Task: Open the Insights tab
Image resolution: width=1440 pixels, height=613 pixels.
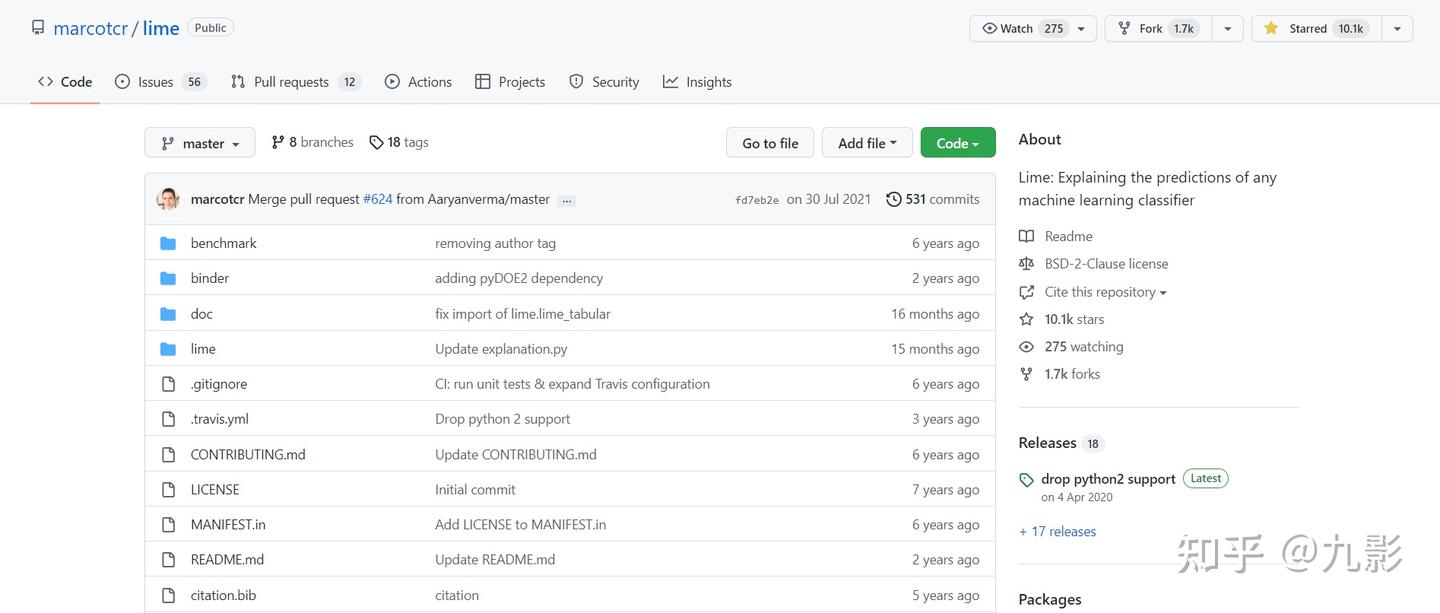Action: (x=697, y=82)
